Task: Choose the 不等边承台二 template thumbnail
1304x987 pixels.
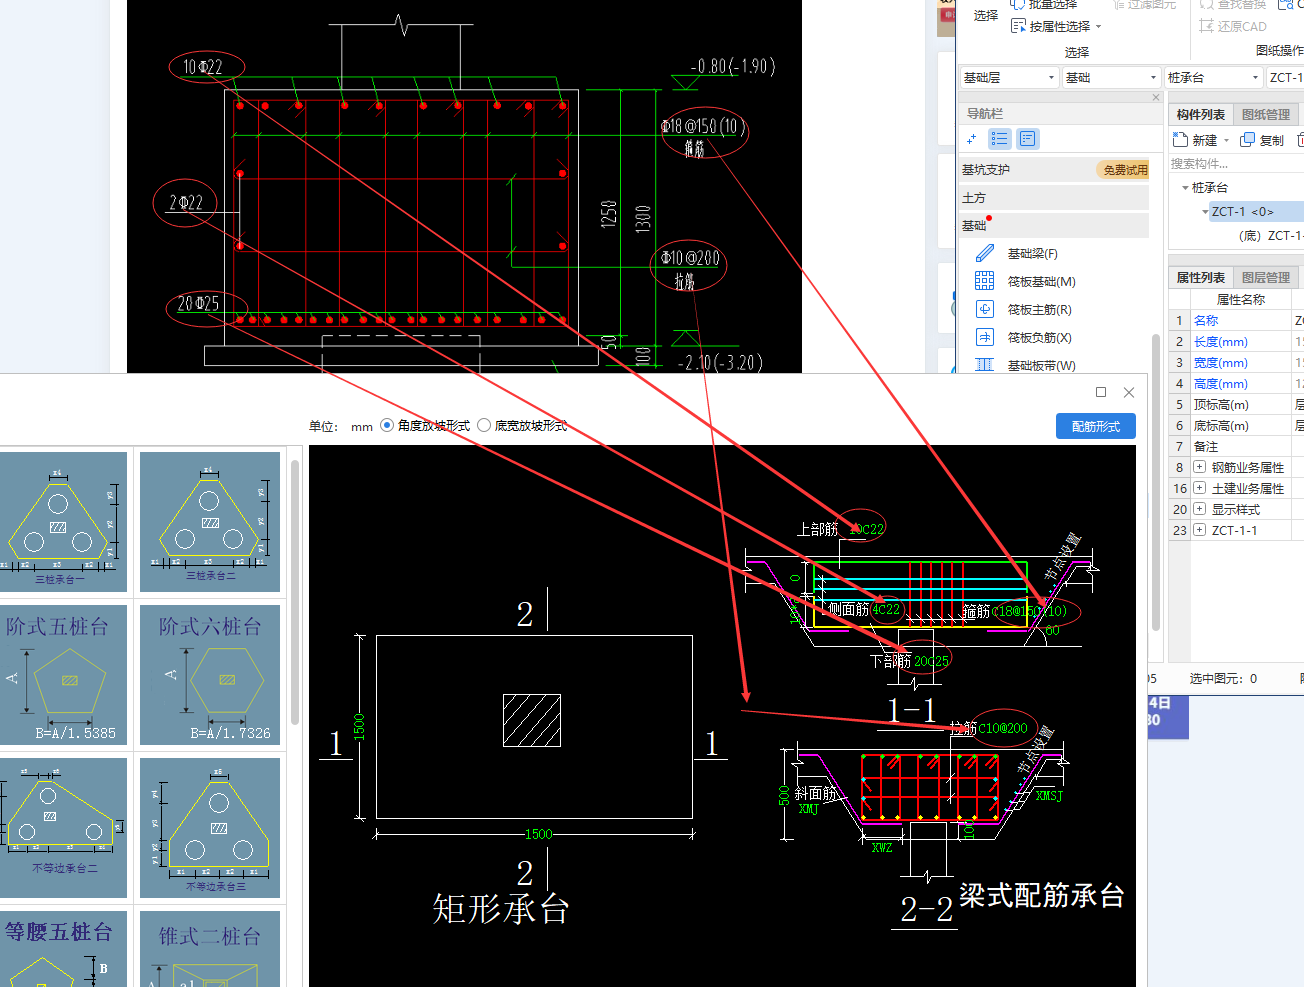Action: tap(62, 828)
